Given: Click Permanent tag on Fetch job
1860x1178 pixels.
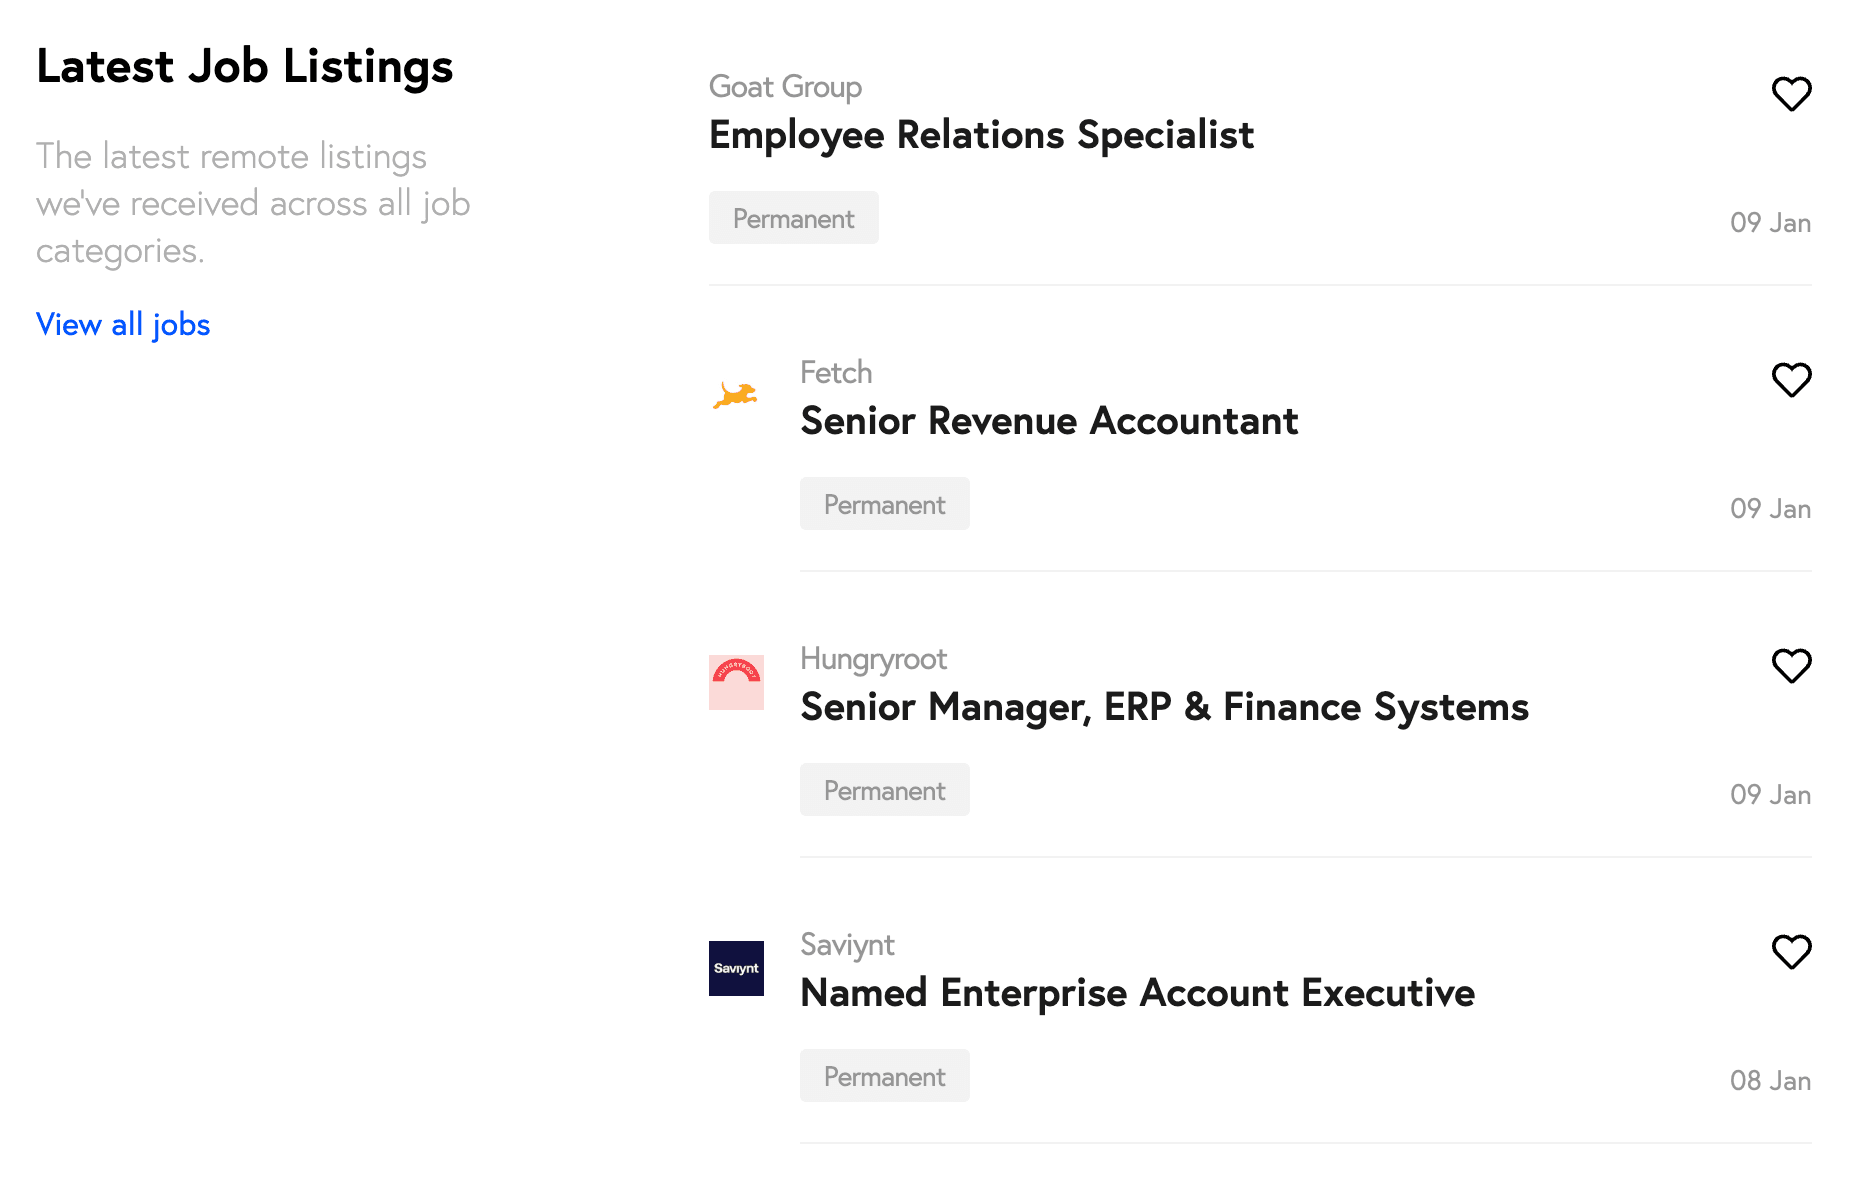Looking at the screenshot, I should (x=884, y=504).
